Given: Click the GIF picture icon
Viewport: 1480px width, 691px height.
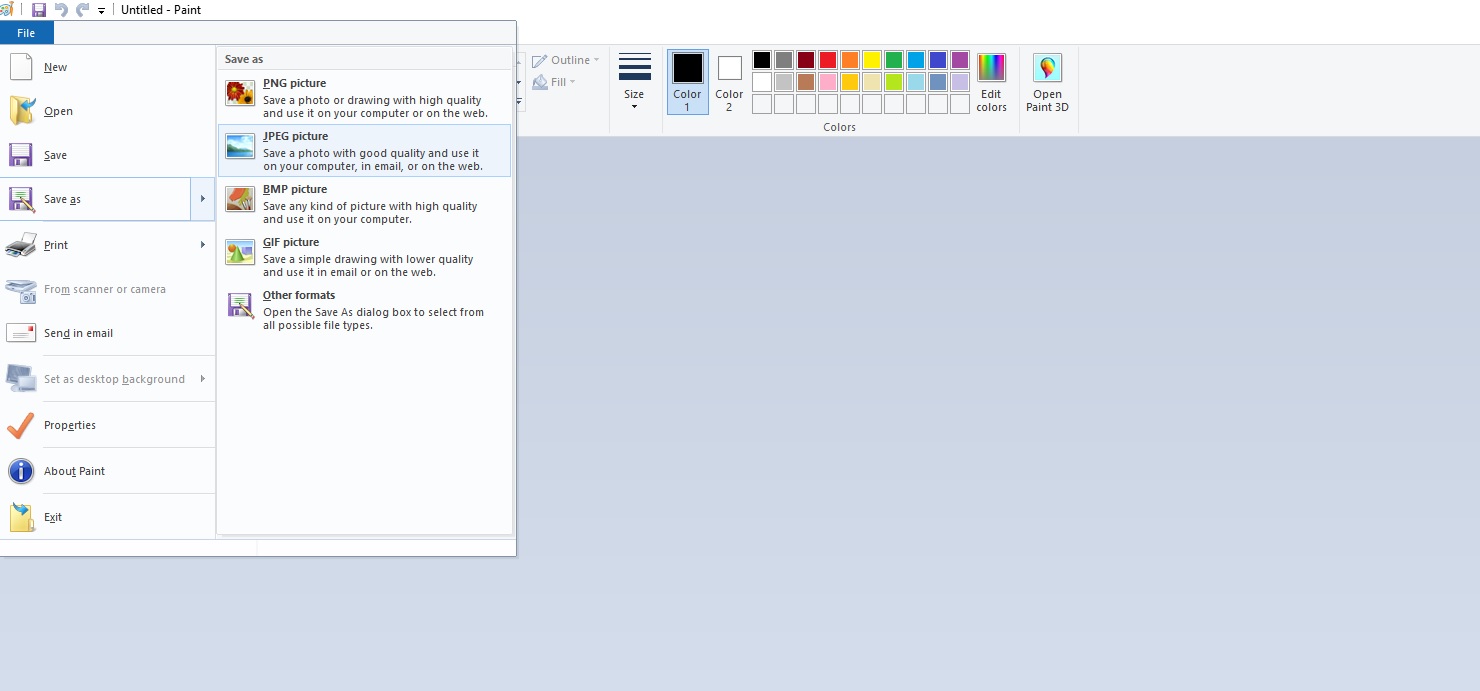Looking at the screenshot, I should coord(240,252).
